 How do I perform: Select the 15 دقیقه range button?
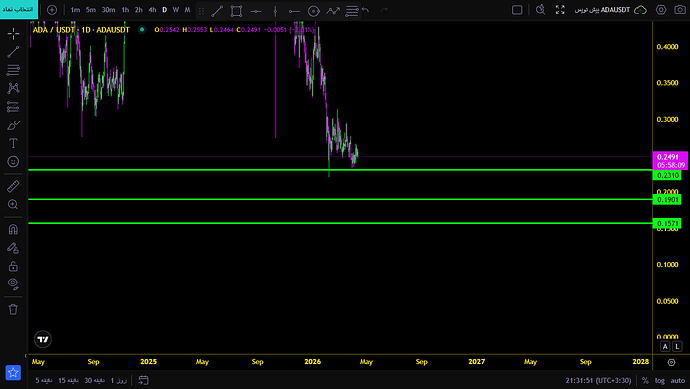click(68, 380)
